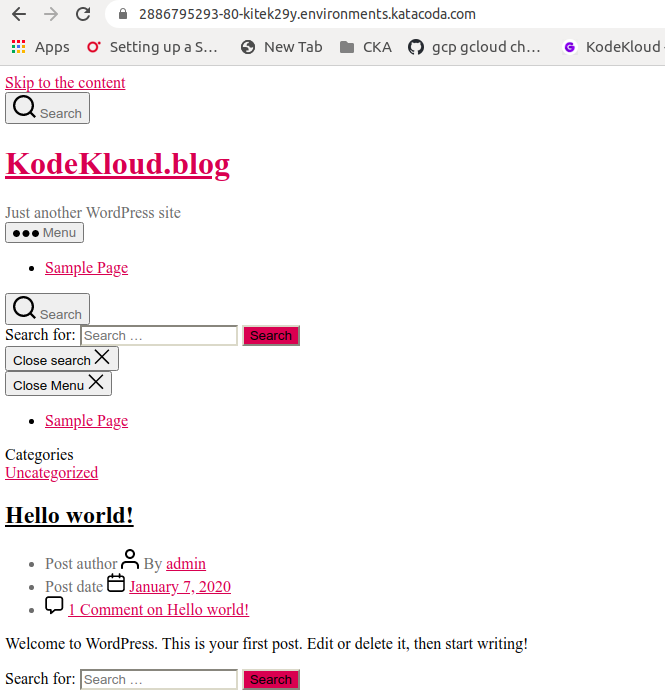Viewport: 665px width, 700px height.
Task: Click the 'Welcome to WordPress' paragraph
Action: coord(266,644)
